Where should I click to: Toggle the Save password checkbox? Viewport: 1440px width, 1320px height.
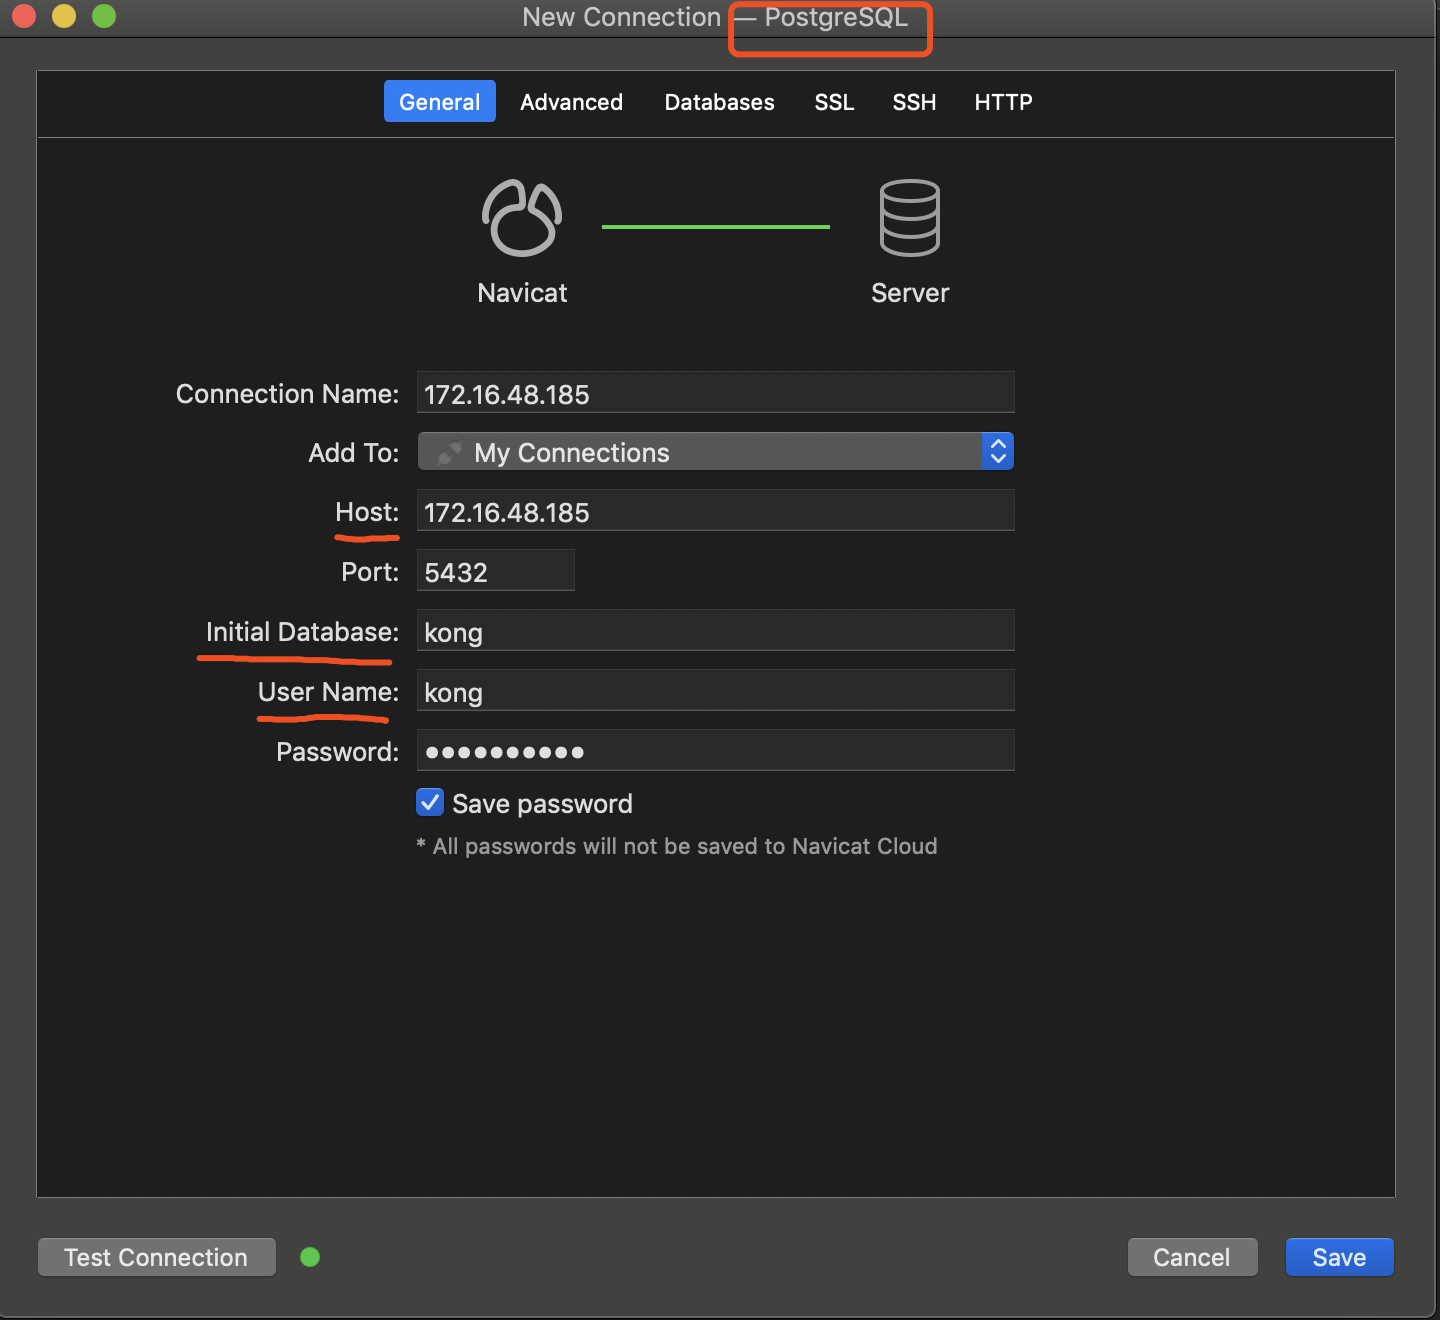tap(430, 802)
